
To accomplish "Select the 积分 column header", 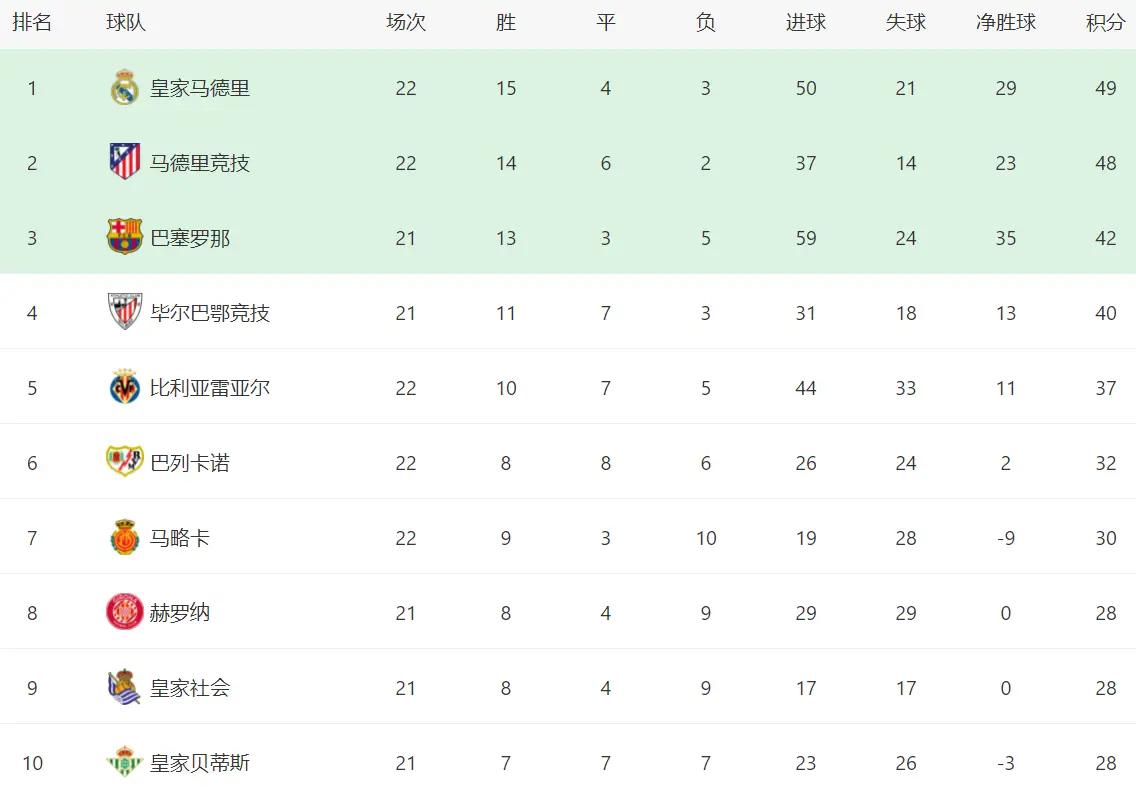I will 1105,22.
